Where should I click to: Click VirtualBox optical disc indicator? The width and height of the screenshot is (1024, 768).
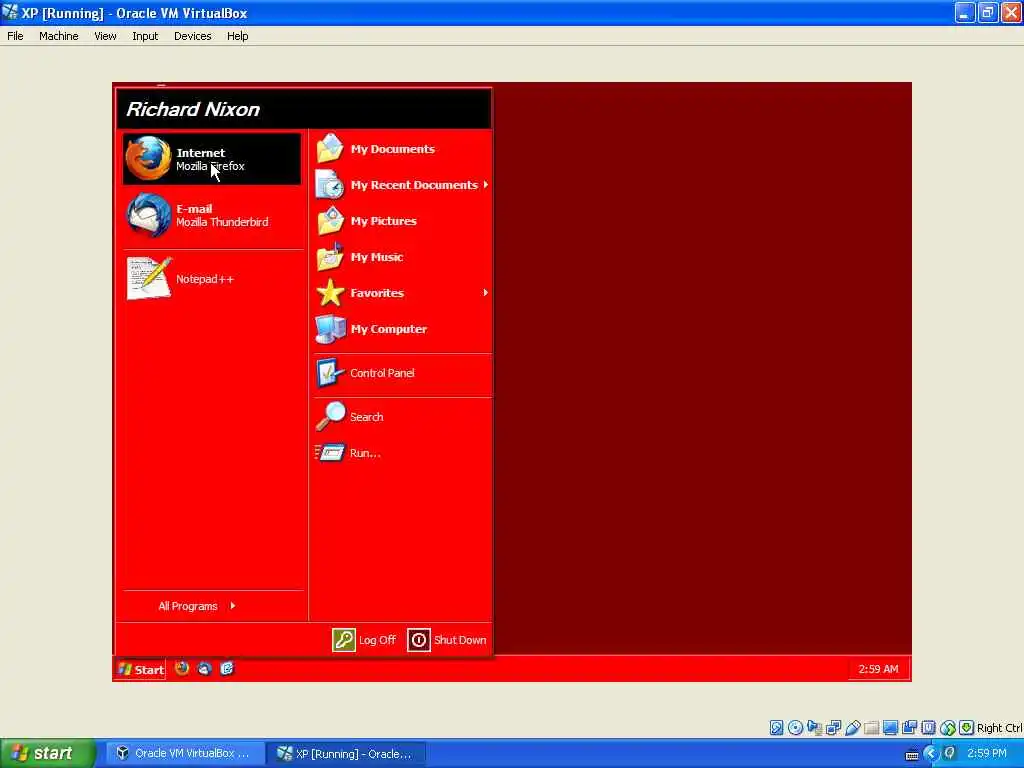coord(795,728)
